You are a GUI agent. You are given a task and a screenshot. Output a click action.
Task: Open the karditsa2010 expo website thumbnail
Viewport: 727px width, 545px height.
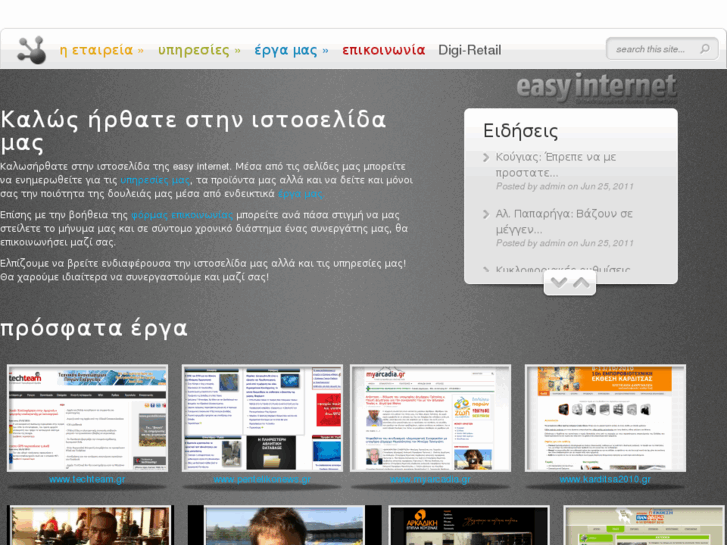click(x=605, y=418)
